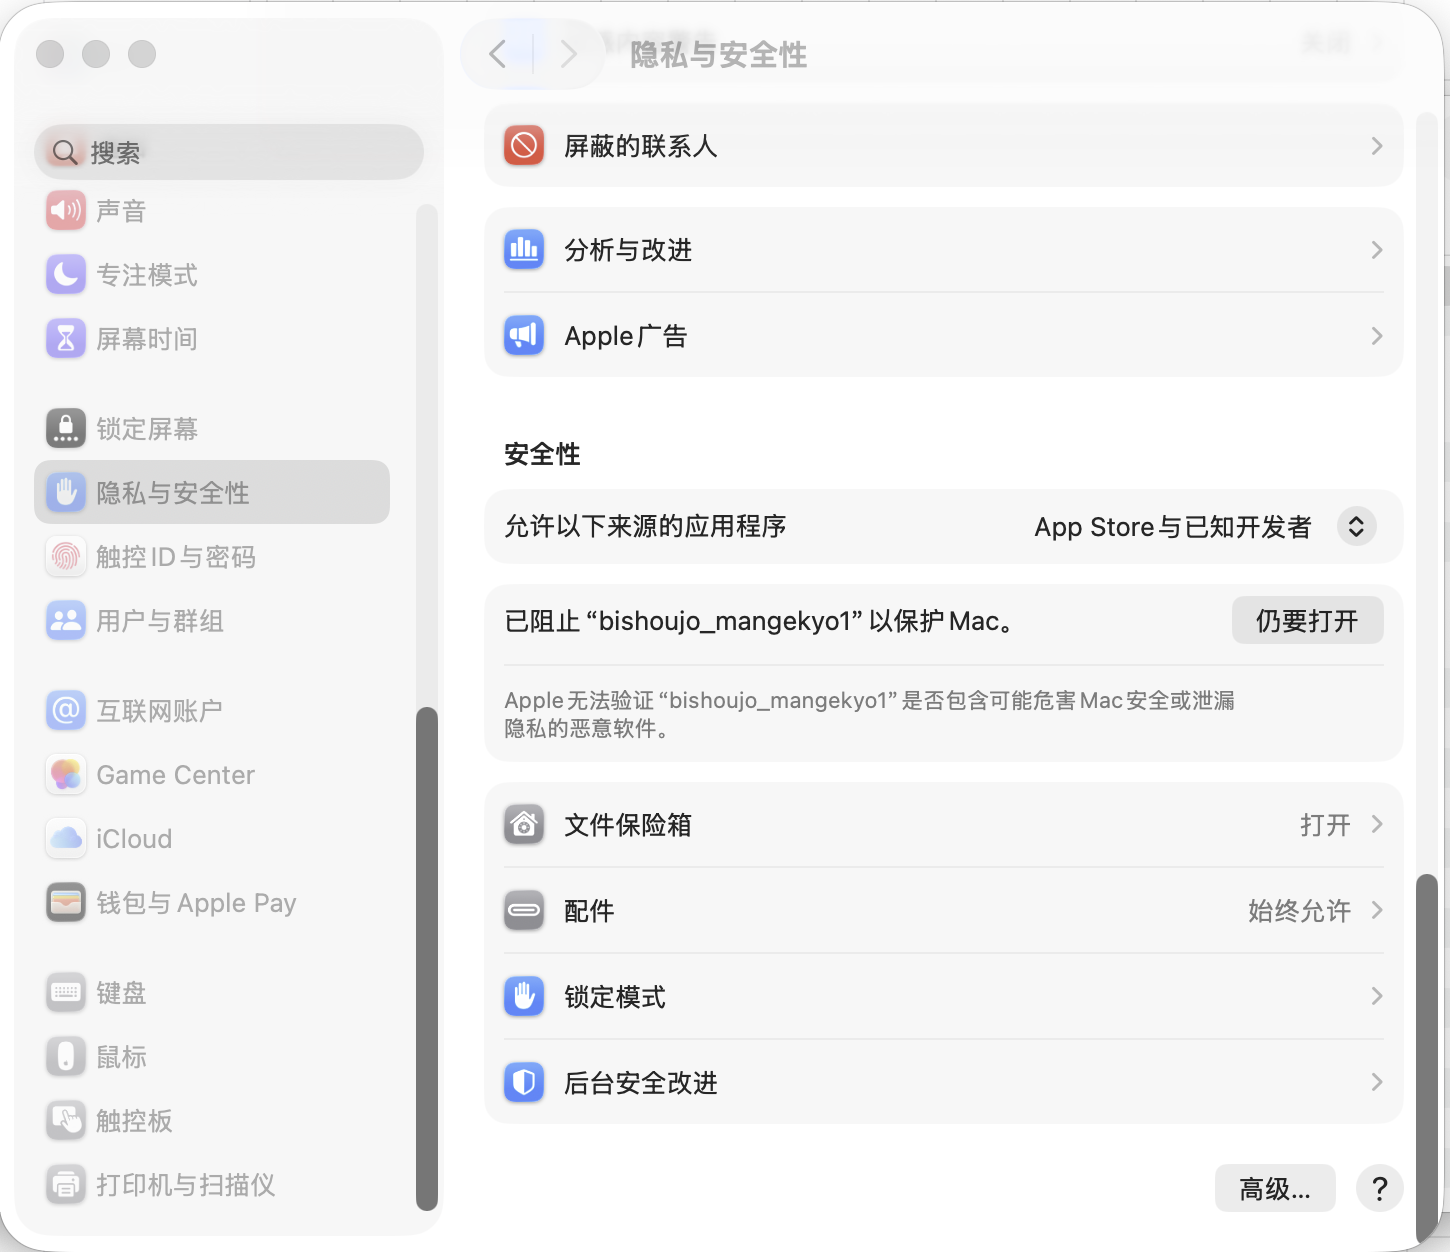Expand the 文件保险箱 row chevron
Screen dimensions: 1450x1252
pyautogui.click(x=1377, y=824)
